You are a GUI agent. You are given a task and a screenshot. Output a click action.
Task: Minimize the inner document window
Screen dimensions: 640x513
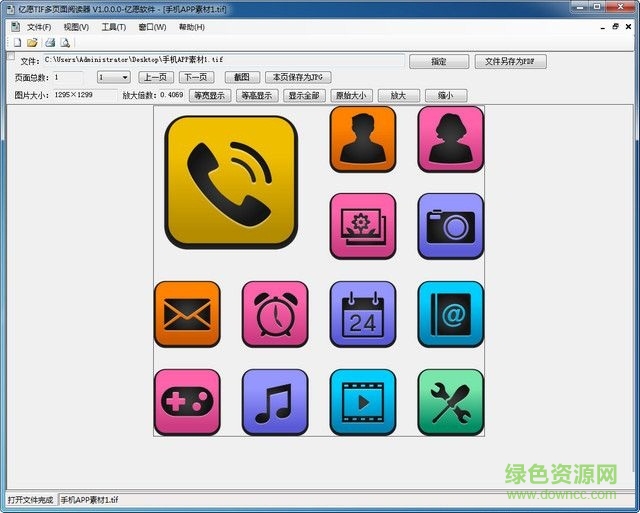(x=603, y=27)
